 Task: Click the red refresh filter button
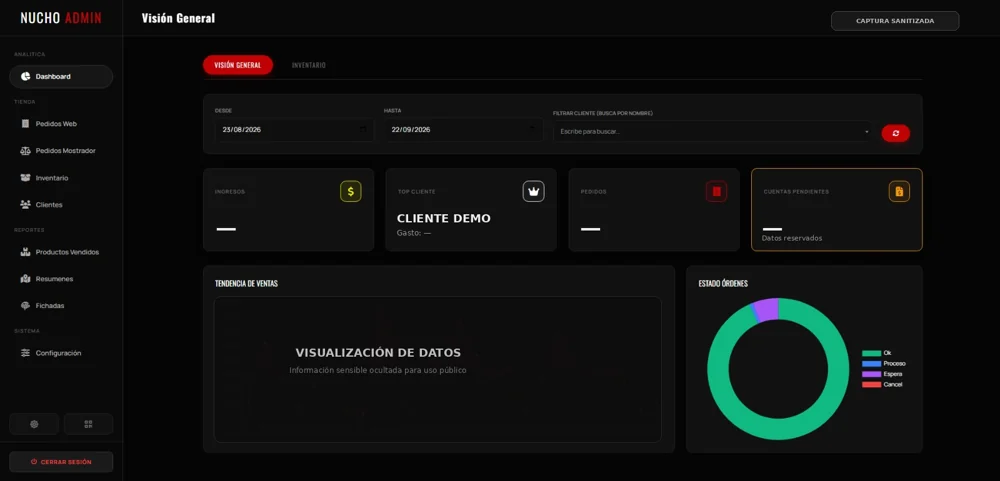[895, 133]
